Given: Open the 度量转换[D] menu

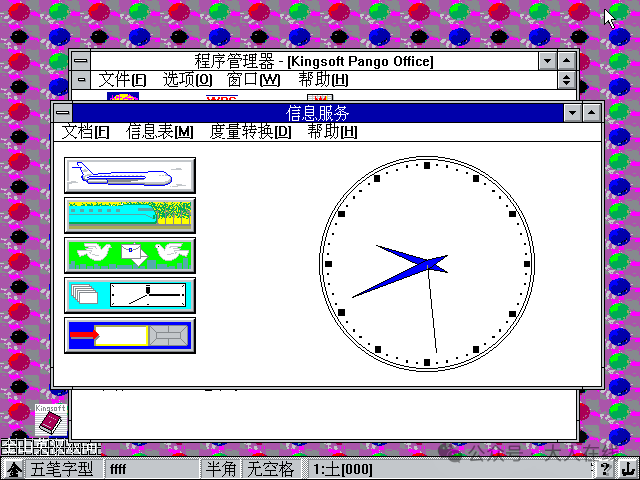Looking at the screenshot, I should pyautogui.click(x=250, y=132).
